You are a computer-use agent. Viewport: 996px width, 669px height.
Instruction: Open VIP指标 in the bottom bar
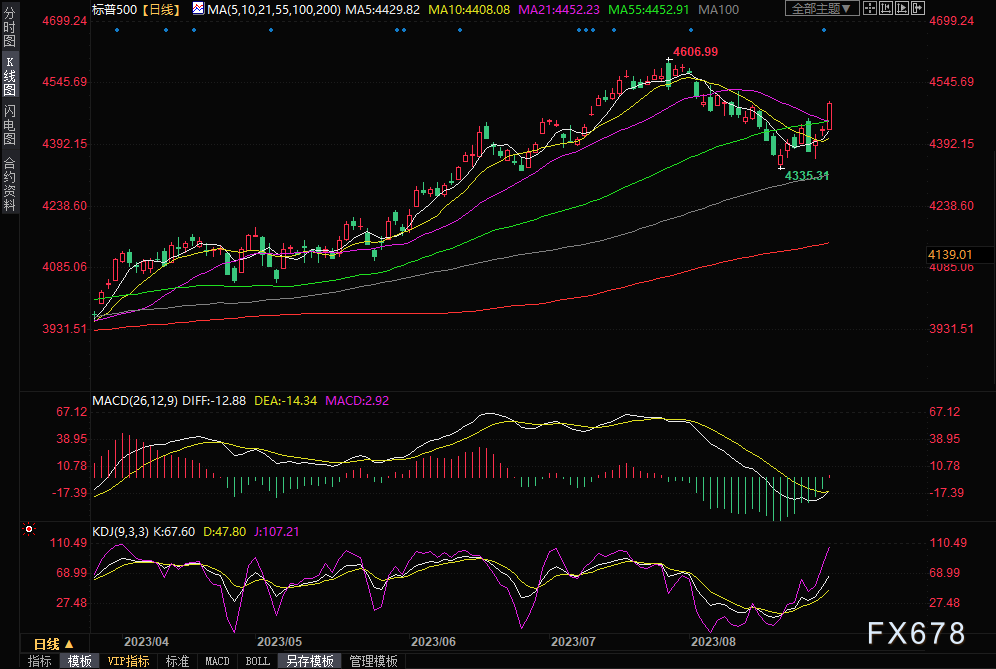tap(128, 661)
